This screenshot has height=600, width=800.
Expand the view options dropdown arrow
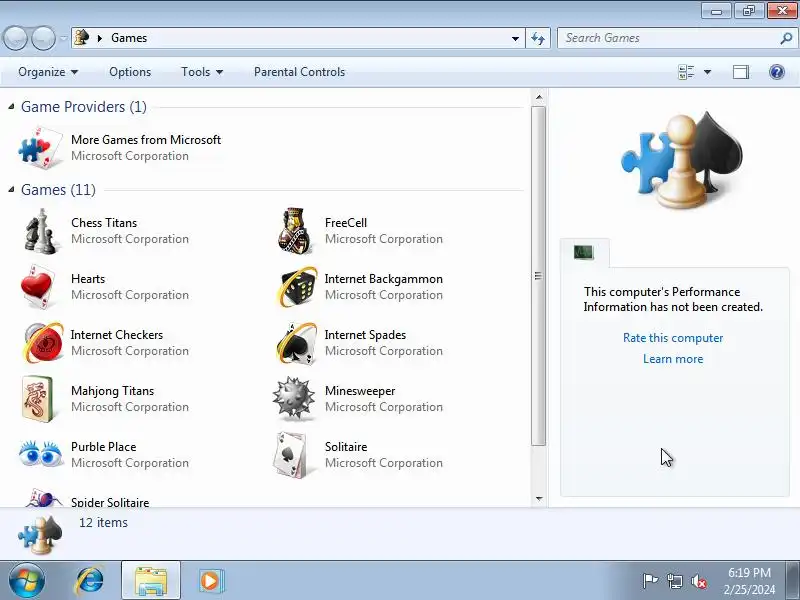click(x=708, y=72)
